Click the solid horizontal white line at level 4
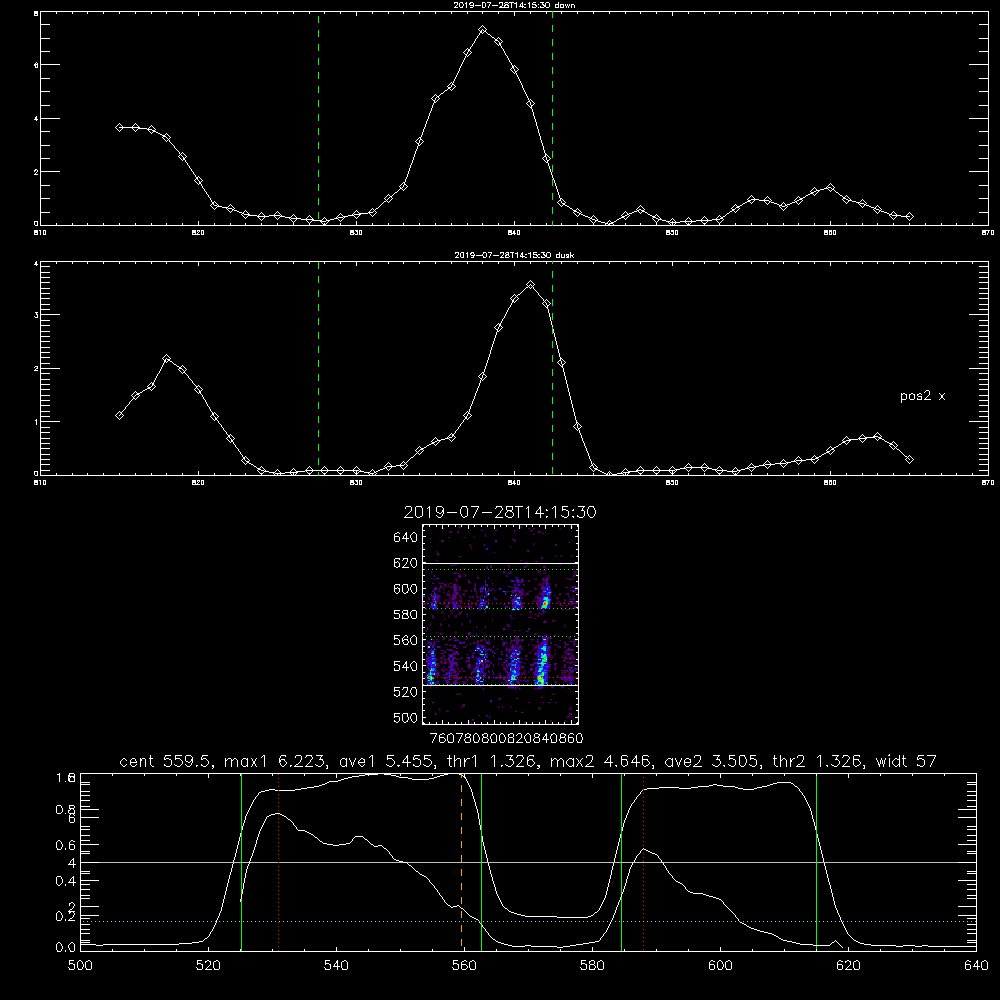Viewport: 1000px width, 1000px height. pos(528,862)
